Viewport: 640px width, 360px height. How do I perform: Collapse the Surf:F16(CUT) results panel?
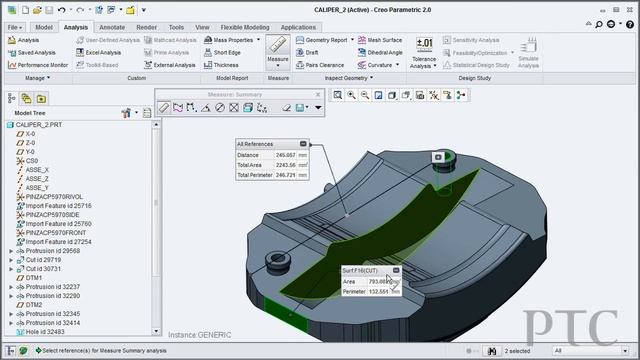[396, 270]
